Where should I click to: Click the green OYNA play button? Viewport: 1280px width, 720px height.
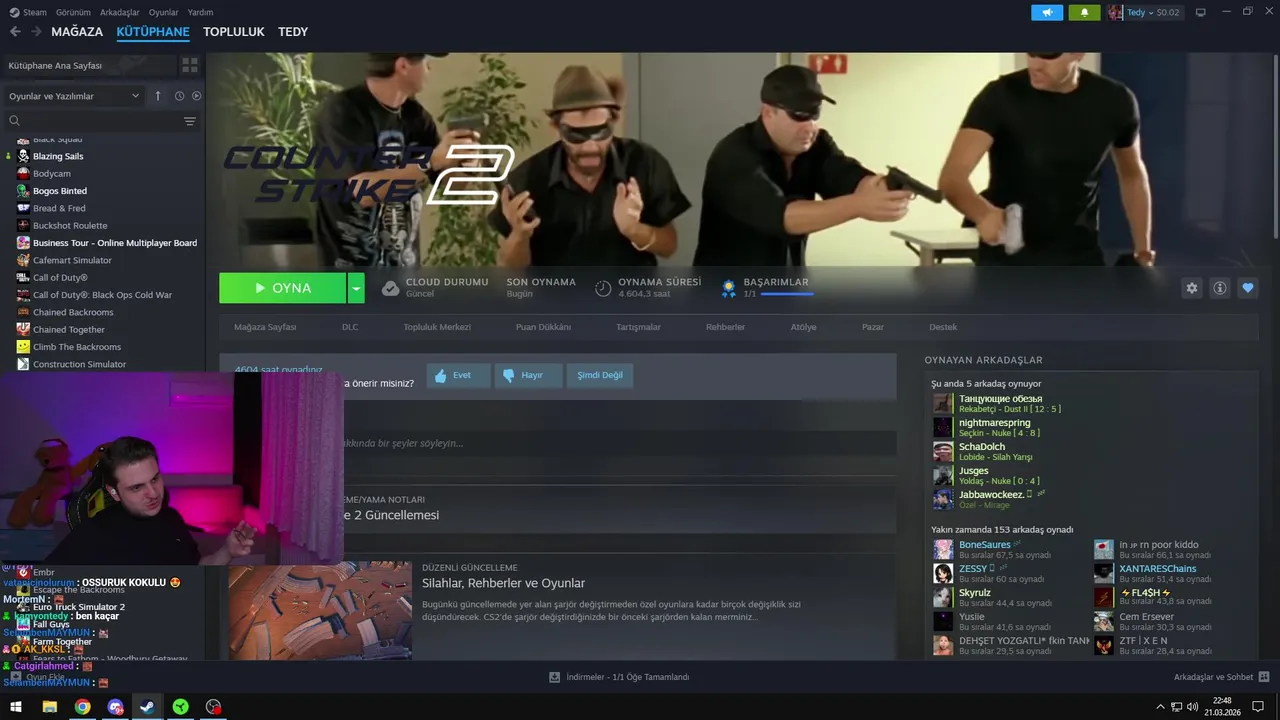click(282, 288)
